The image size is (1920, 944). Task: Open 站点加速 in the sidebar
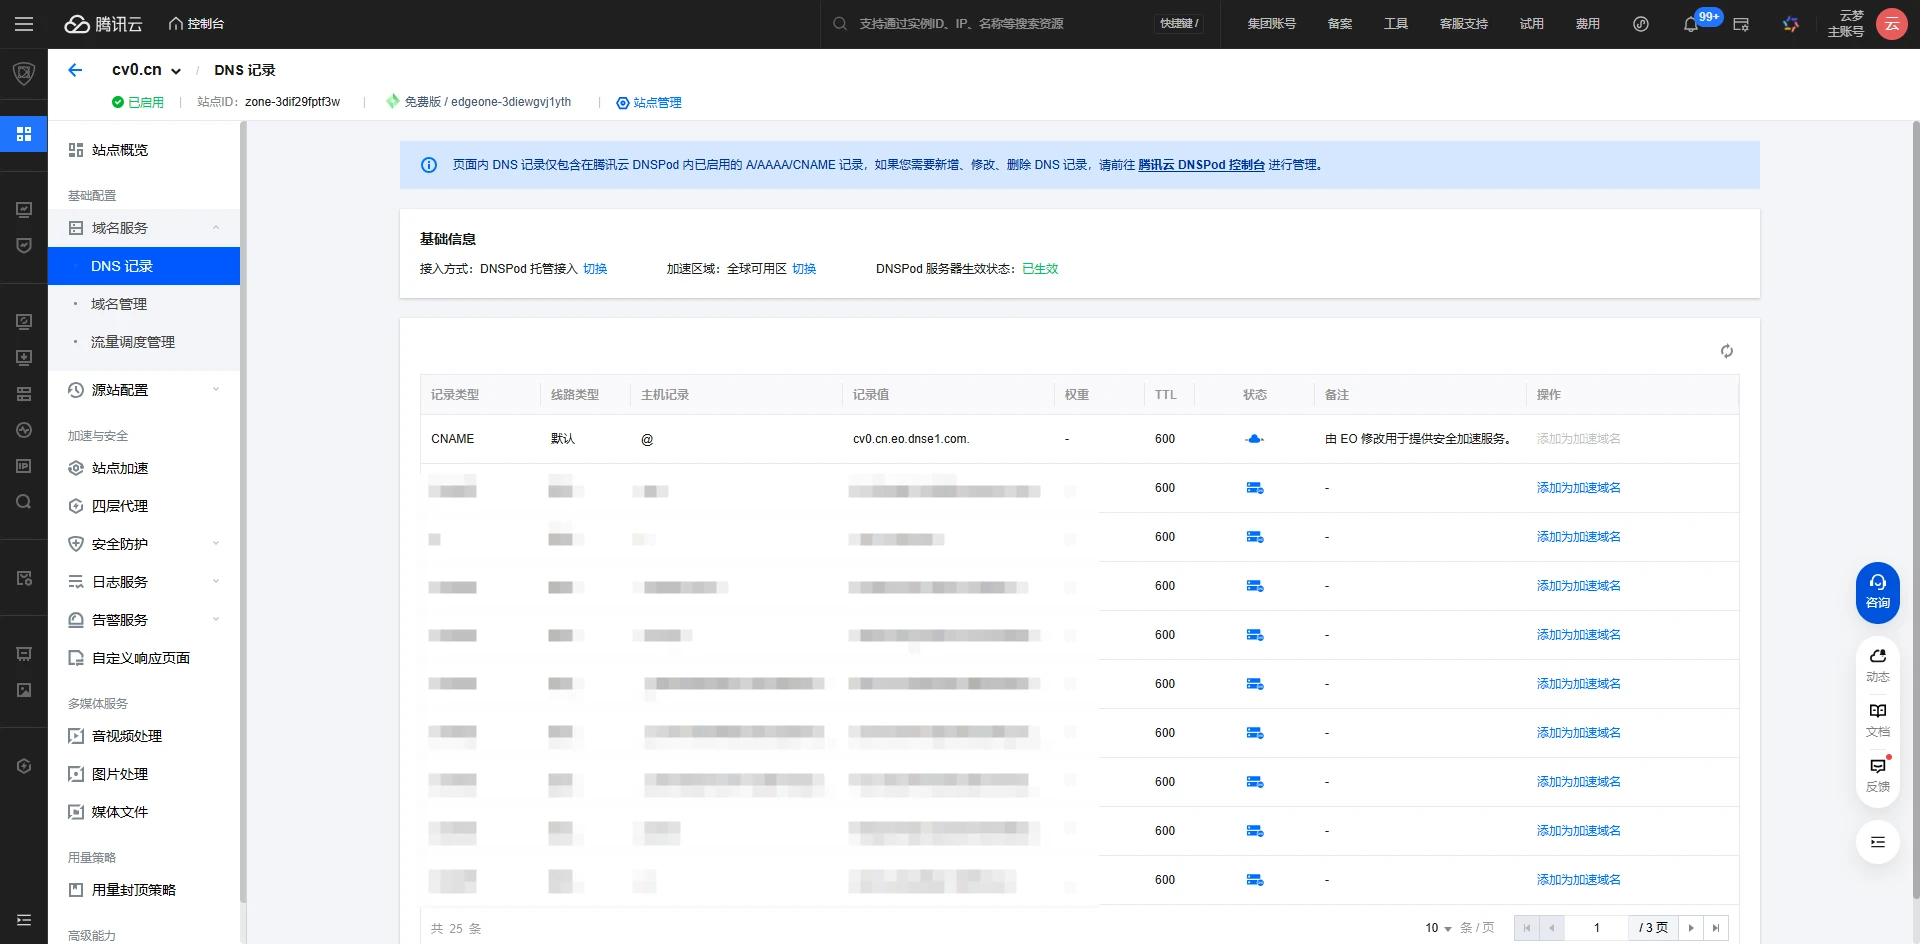(120, 468)
